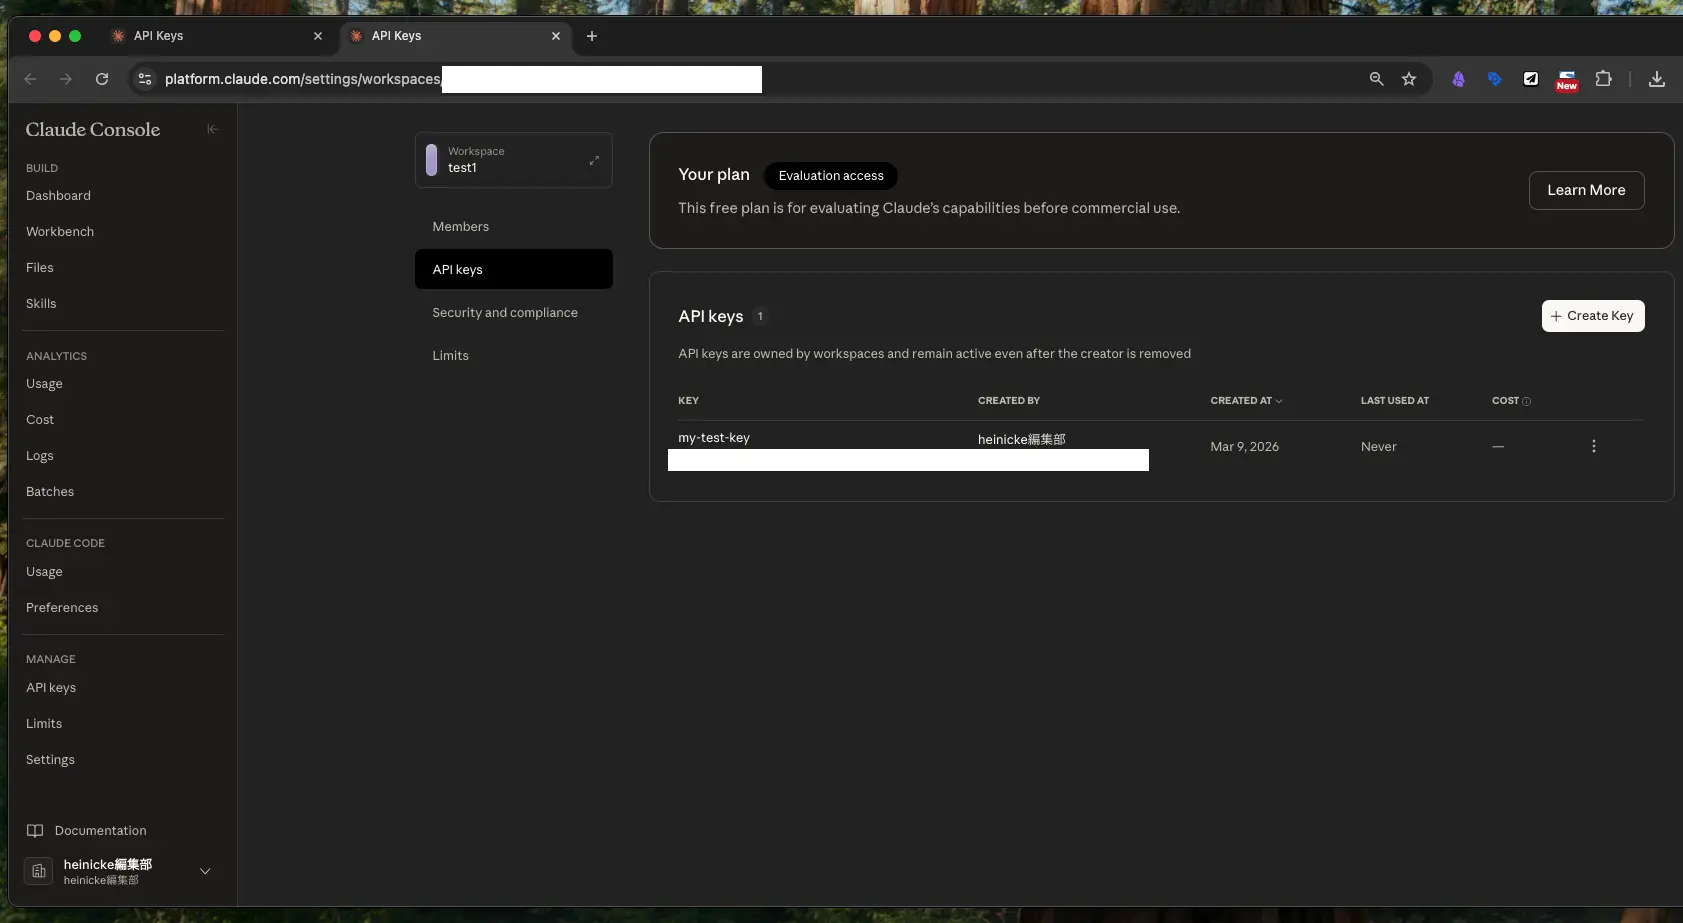Click the browser address bar URL
The height and width of the screenshot is (923, 1683).
tap(302, 79)
